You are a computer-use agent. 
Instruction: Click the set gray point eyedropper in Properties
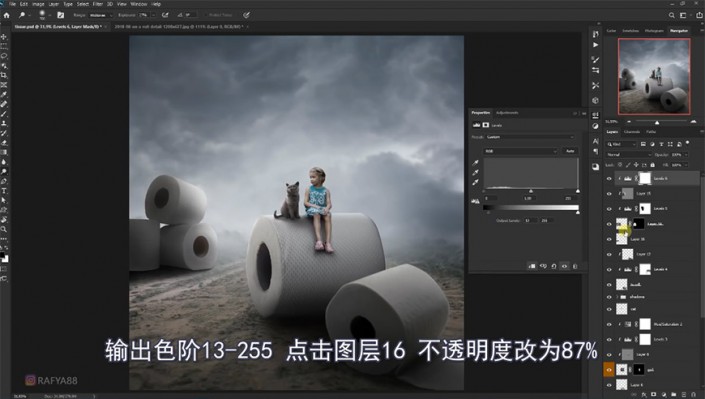475,173
